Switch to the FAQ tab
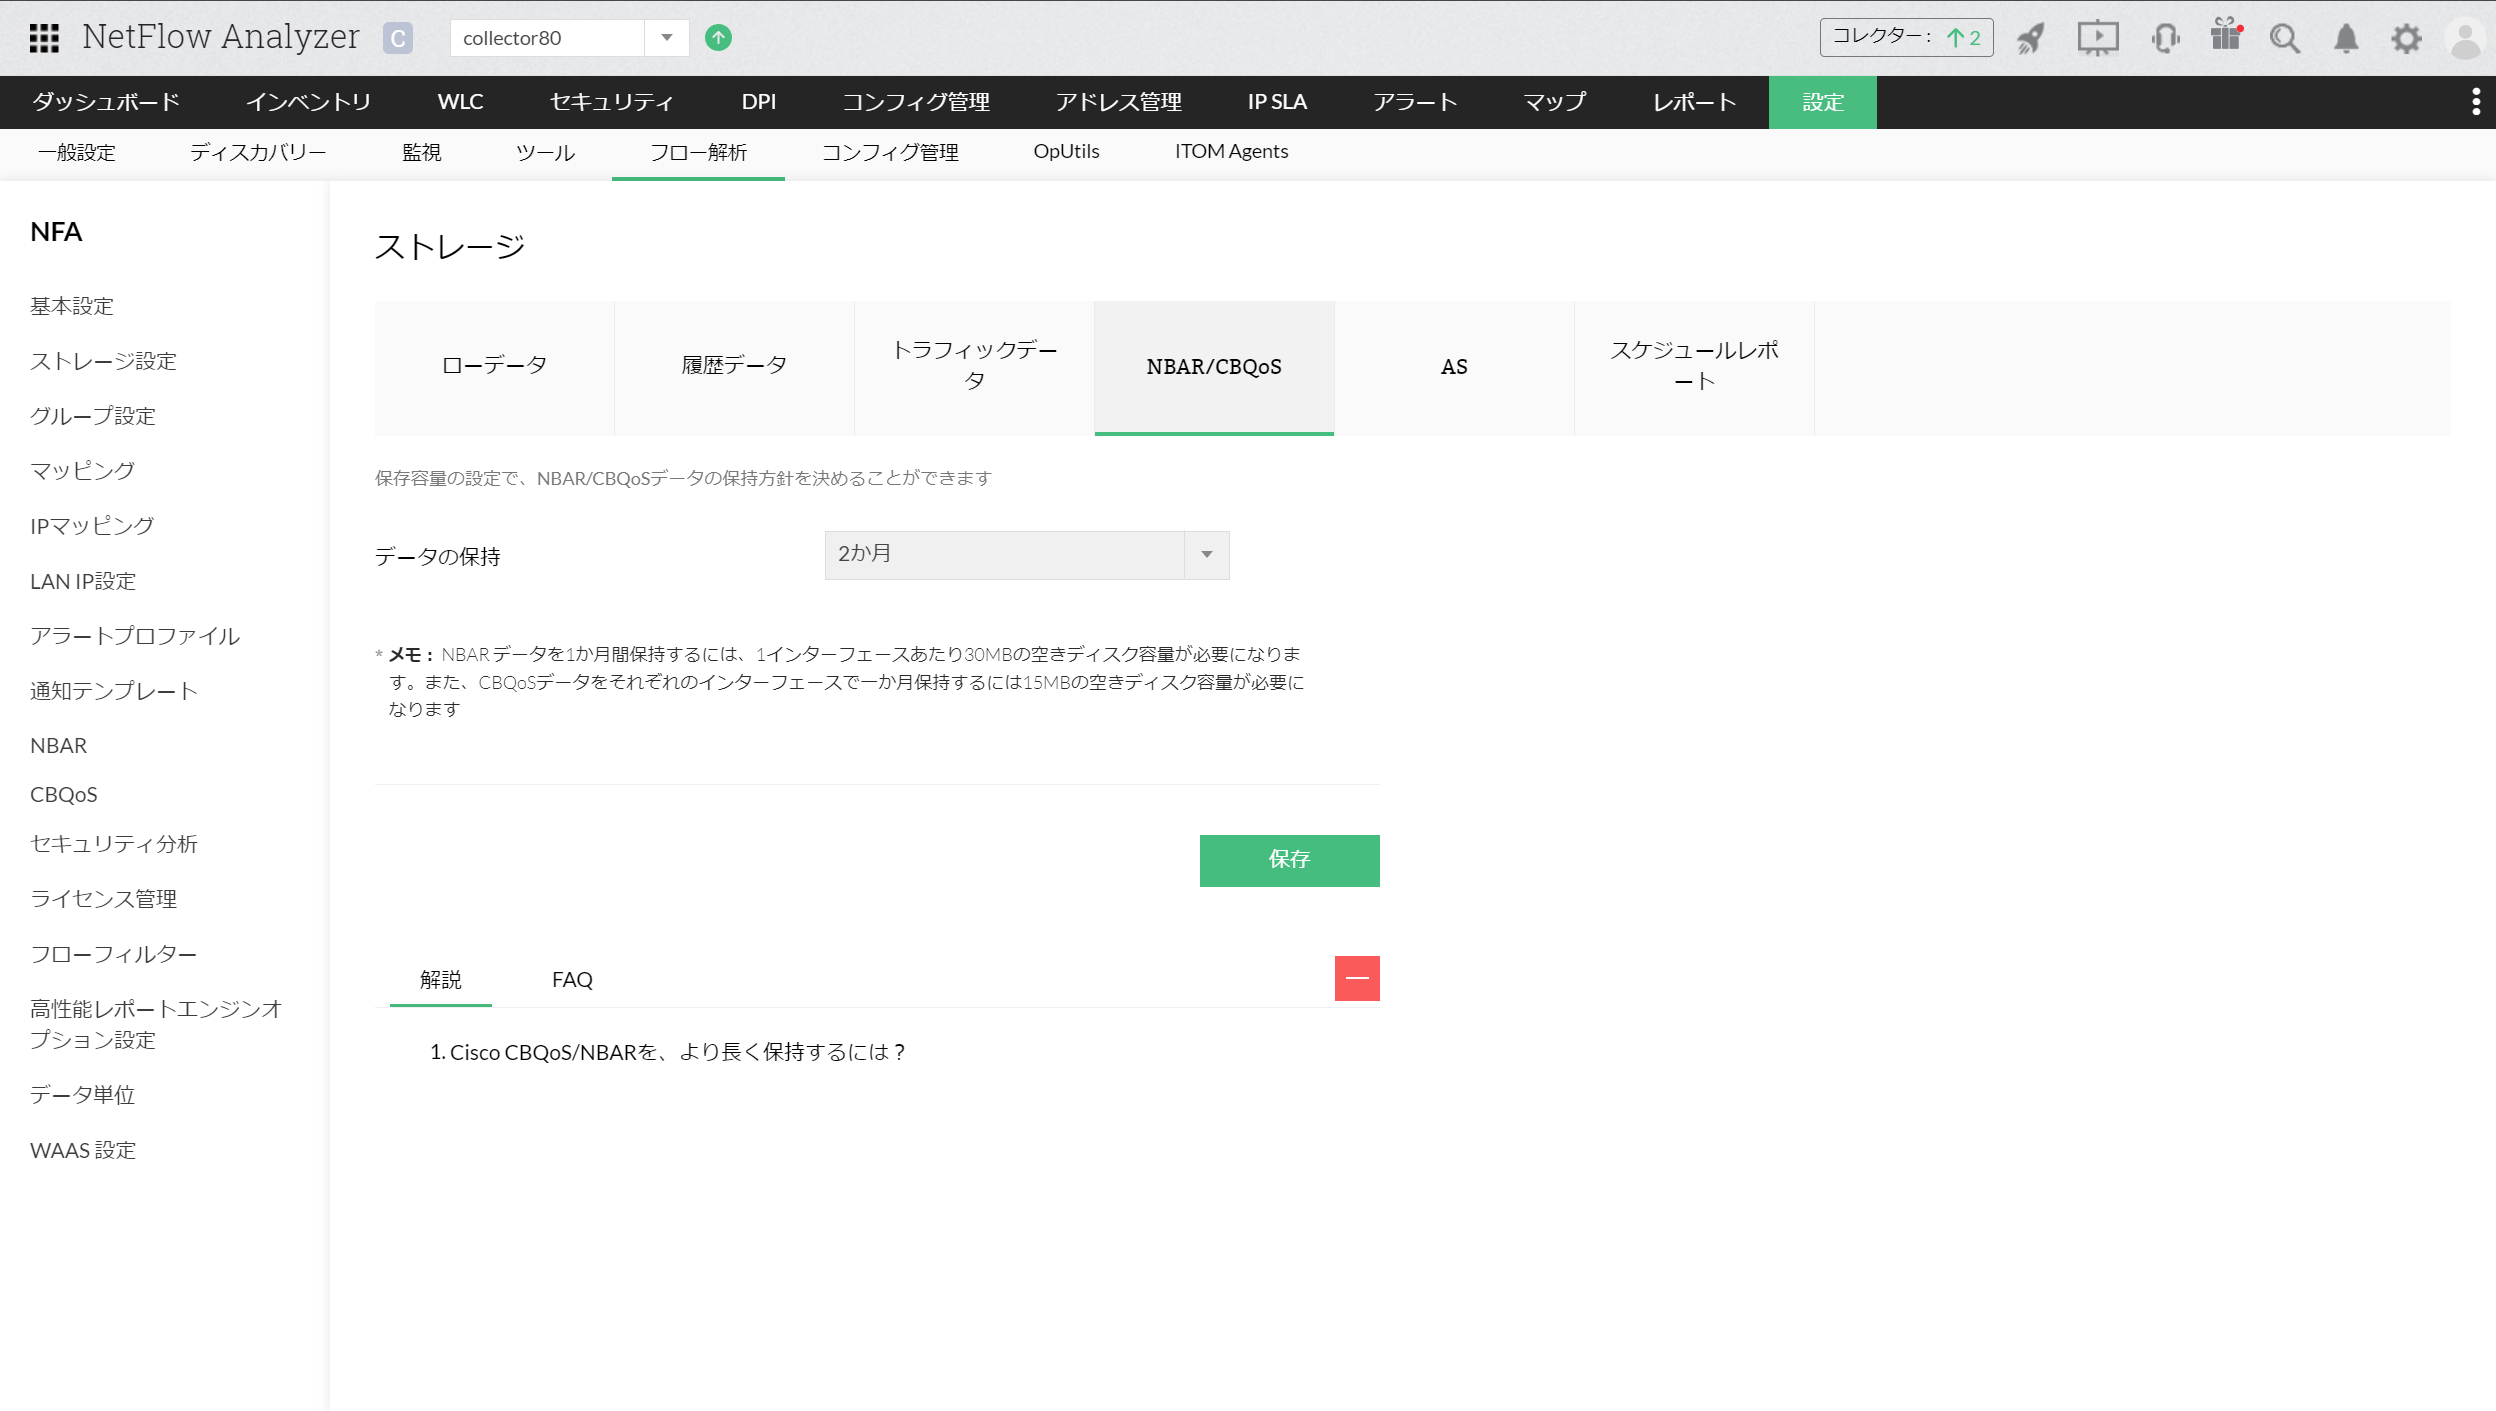The height and width of the screenshot is (1411, 2496). click(572, 980)
